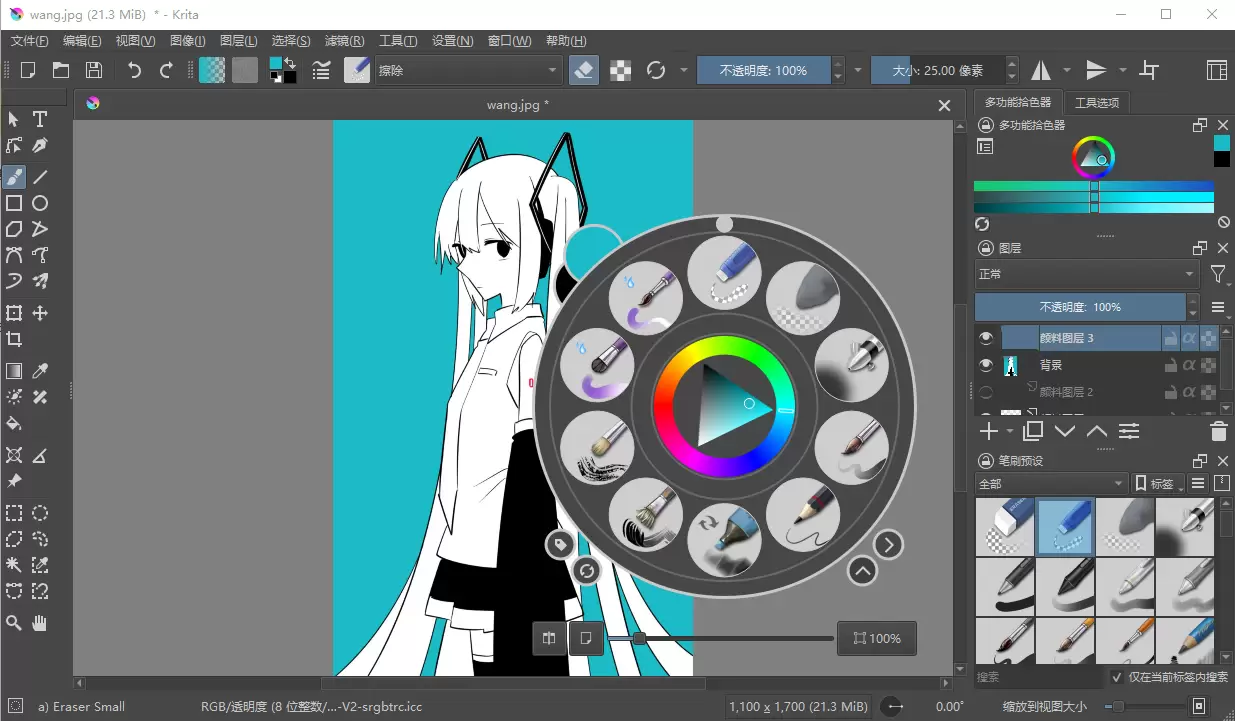The image size is (1235, 721).
Task: Select the Color Sampler eyedropper tool
Action: 40,371
